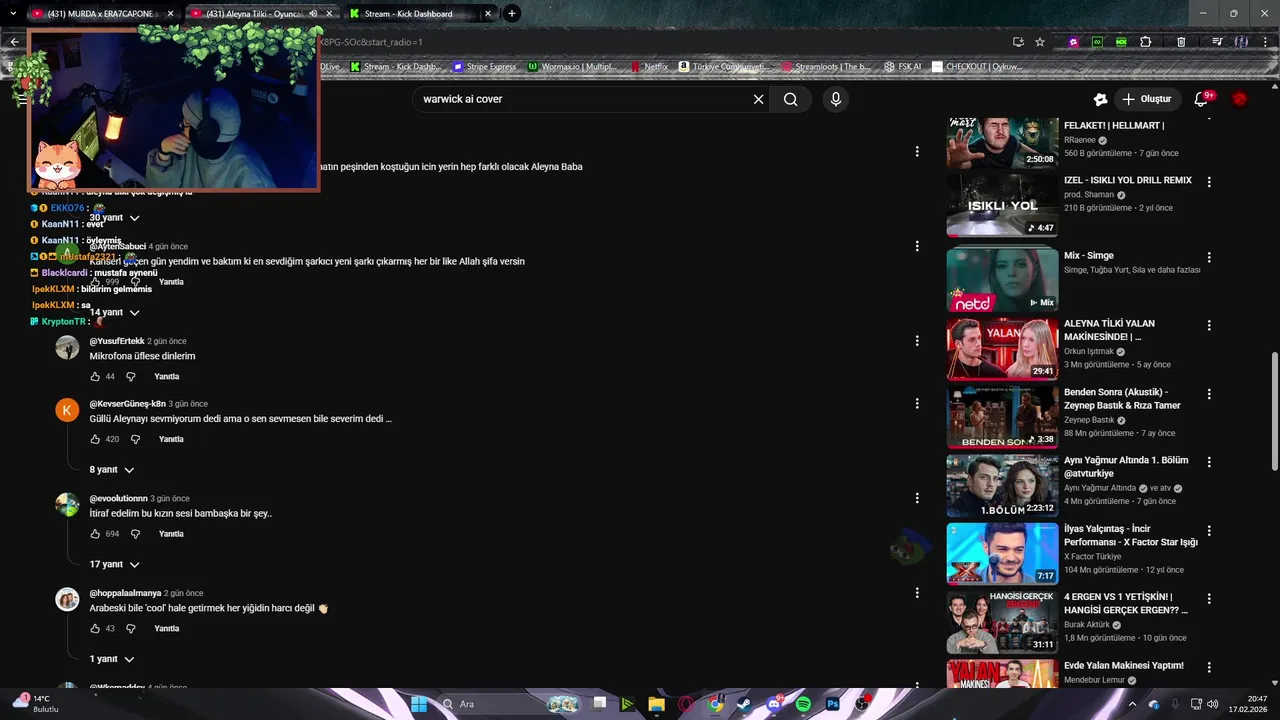Screen dimensions: 1280x720
Task: Open Discord from the taskbar
Action: point(774,704)
